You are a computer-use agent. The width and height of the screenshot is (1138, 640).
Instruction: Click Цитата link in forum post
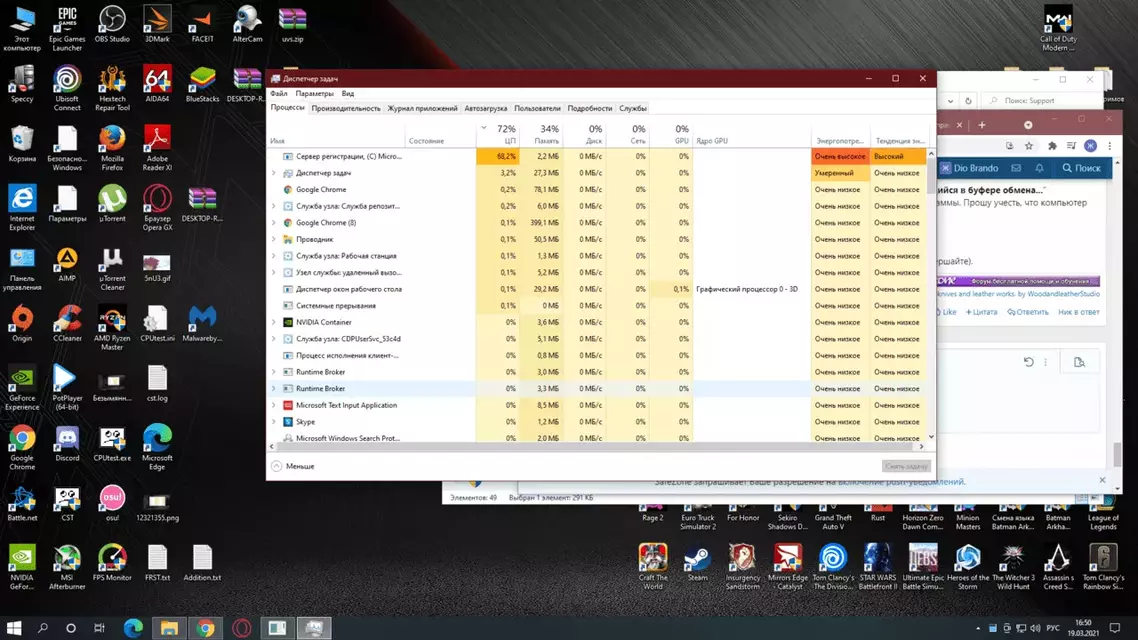tap(981, 312)
